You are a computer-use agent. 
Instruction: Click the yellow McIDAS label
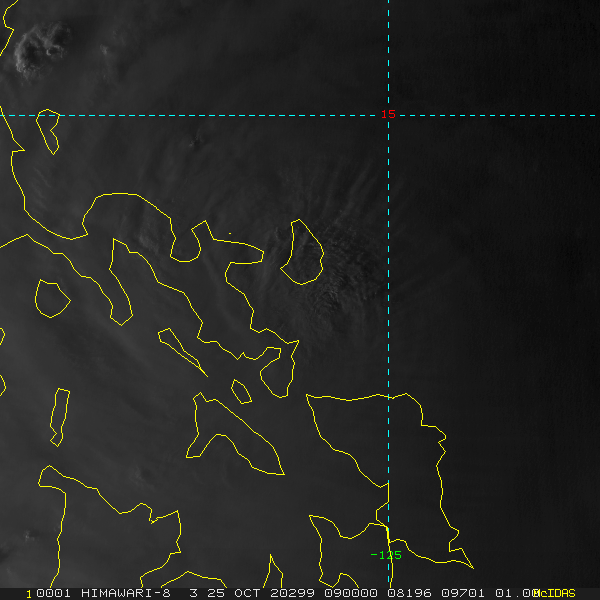click(x=555, y=593)
